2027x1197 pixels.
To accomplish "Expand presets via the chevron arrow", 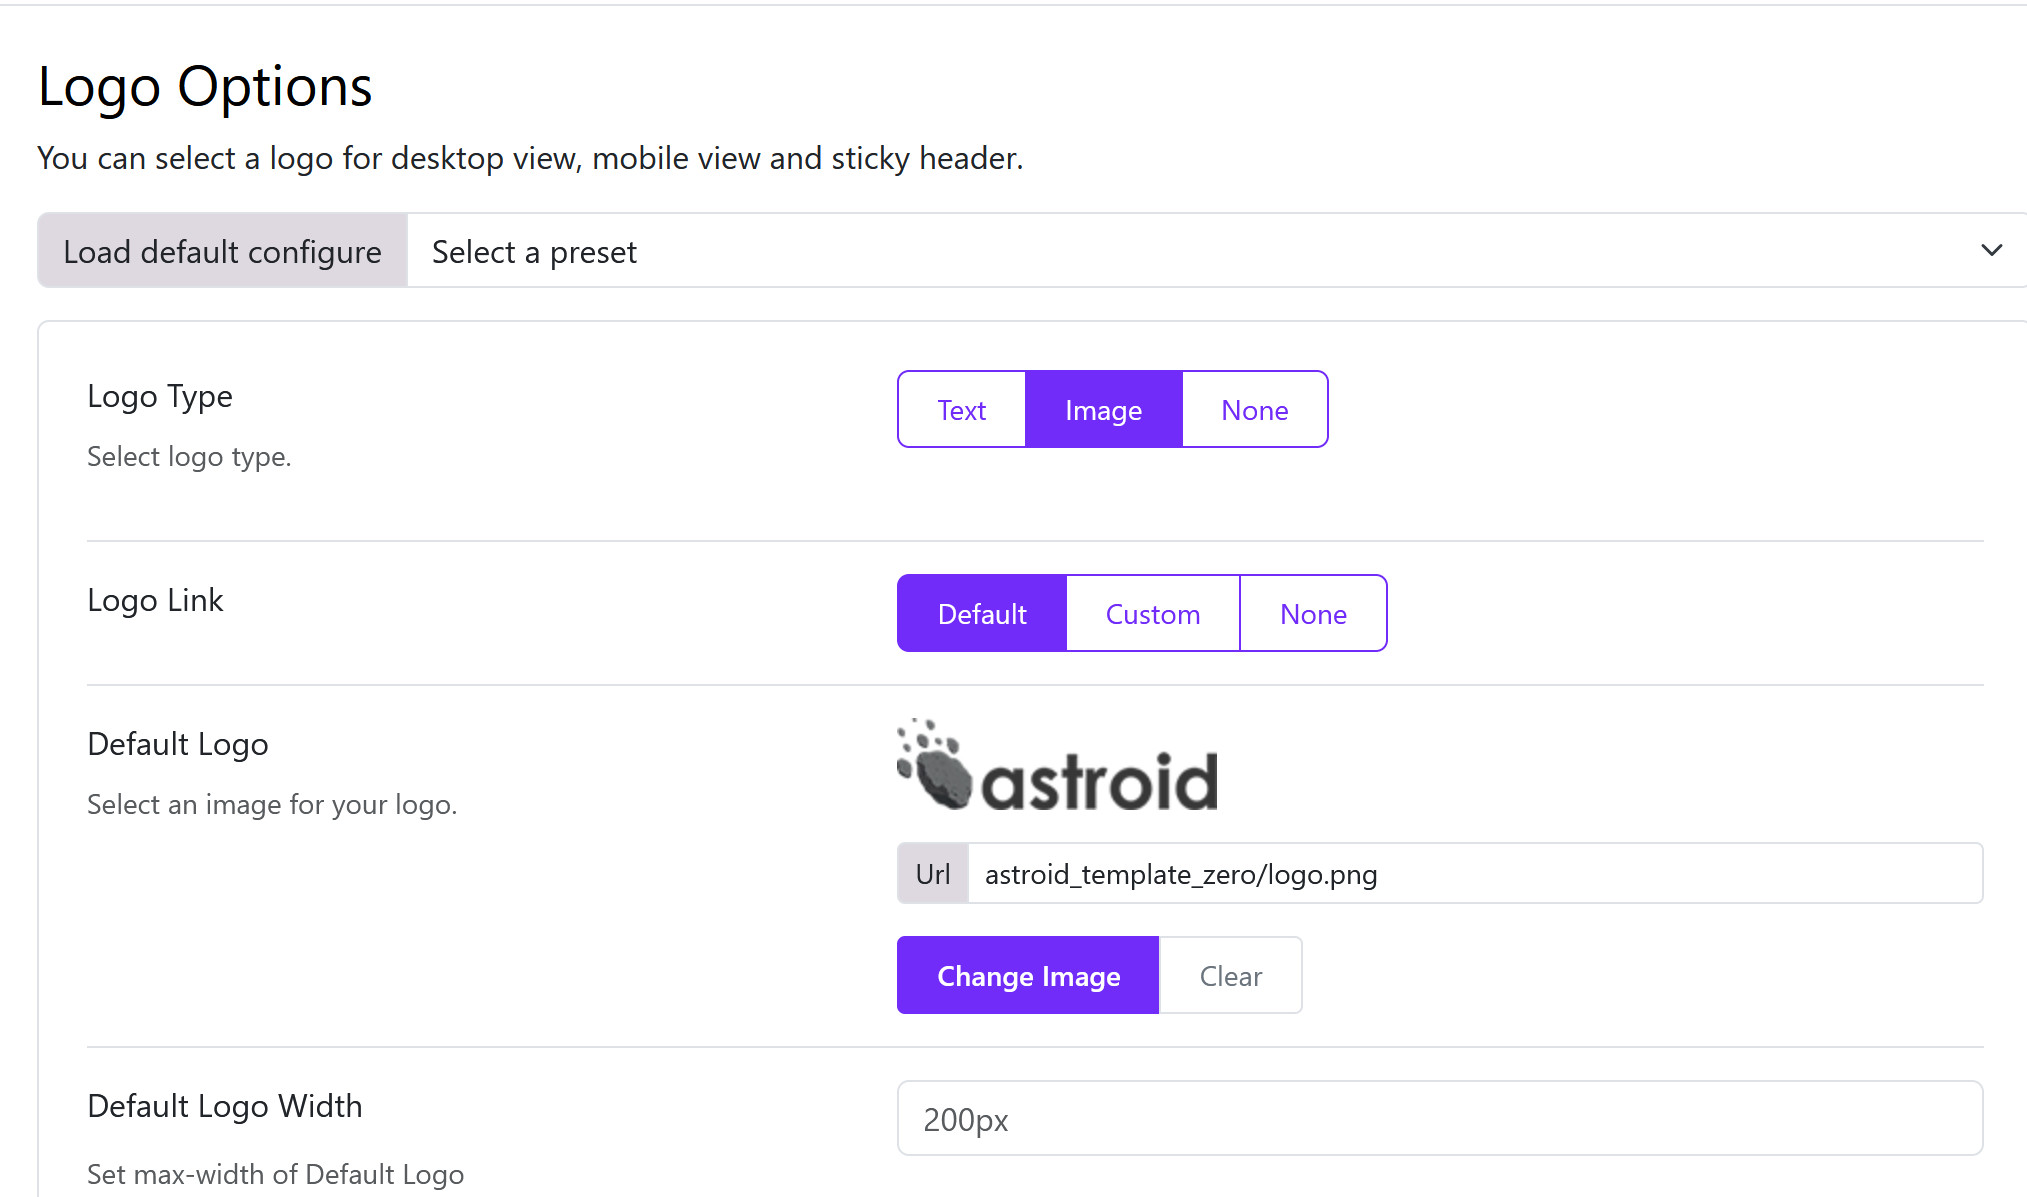I will pyautogui.click(x=1991, y=250).
